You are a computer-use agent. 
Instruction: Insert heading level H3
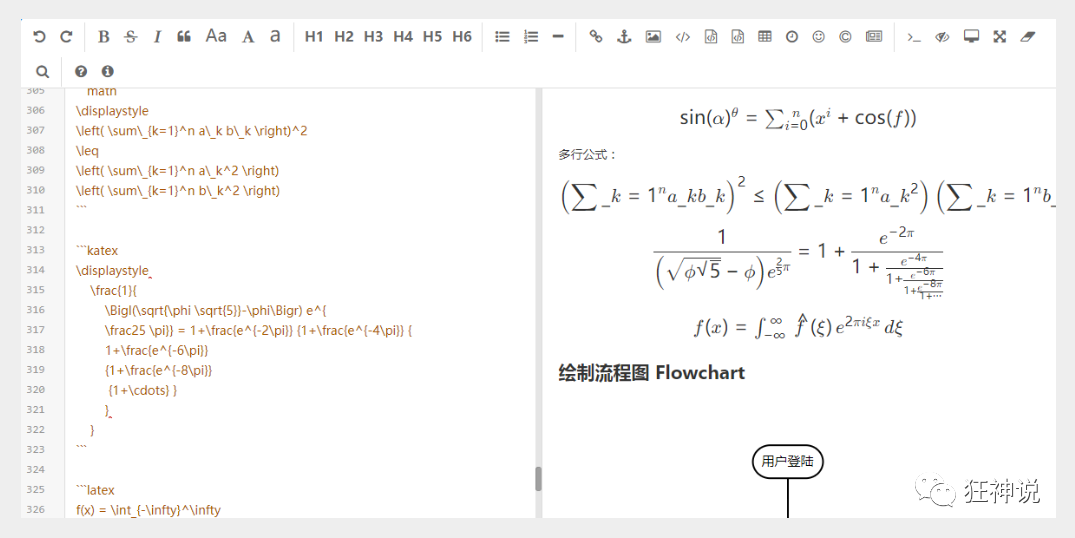tap(373, 36)
